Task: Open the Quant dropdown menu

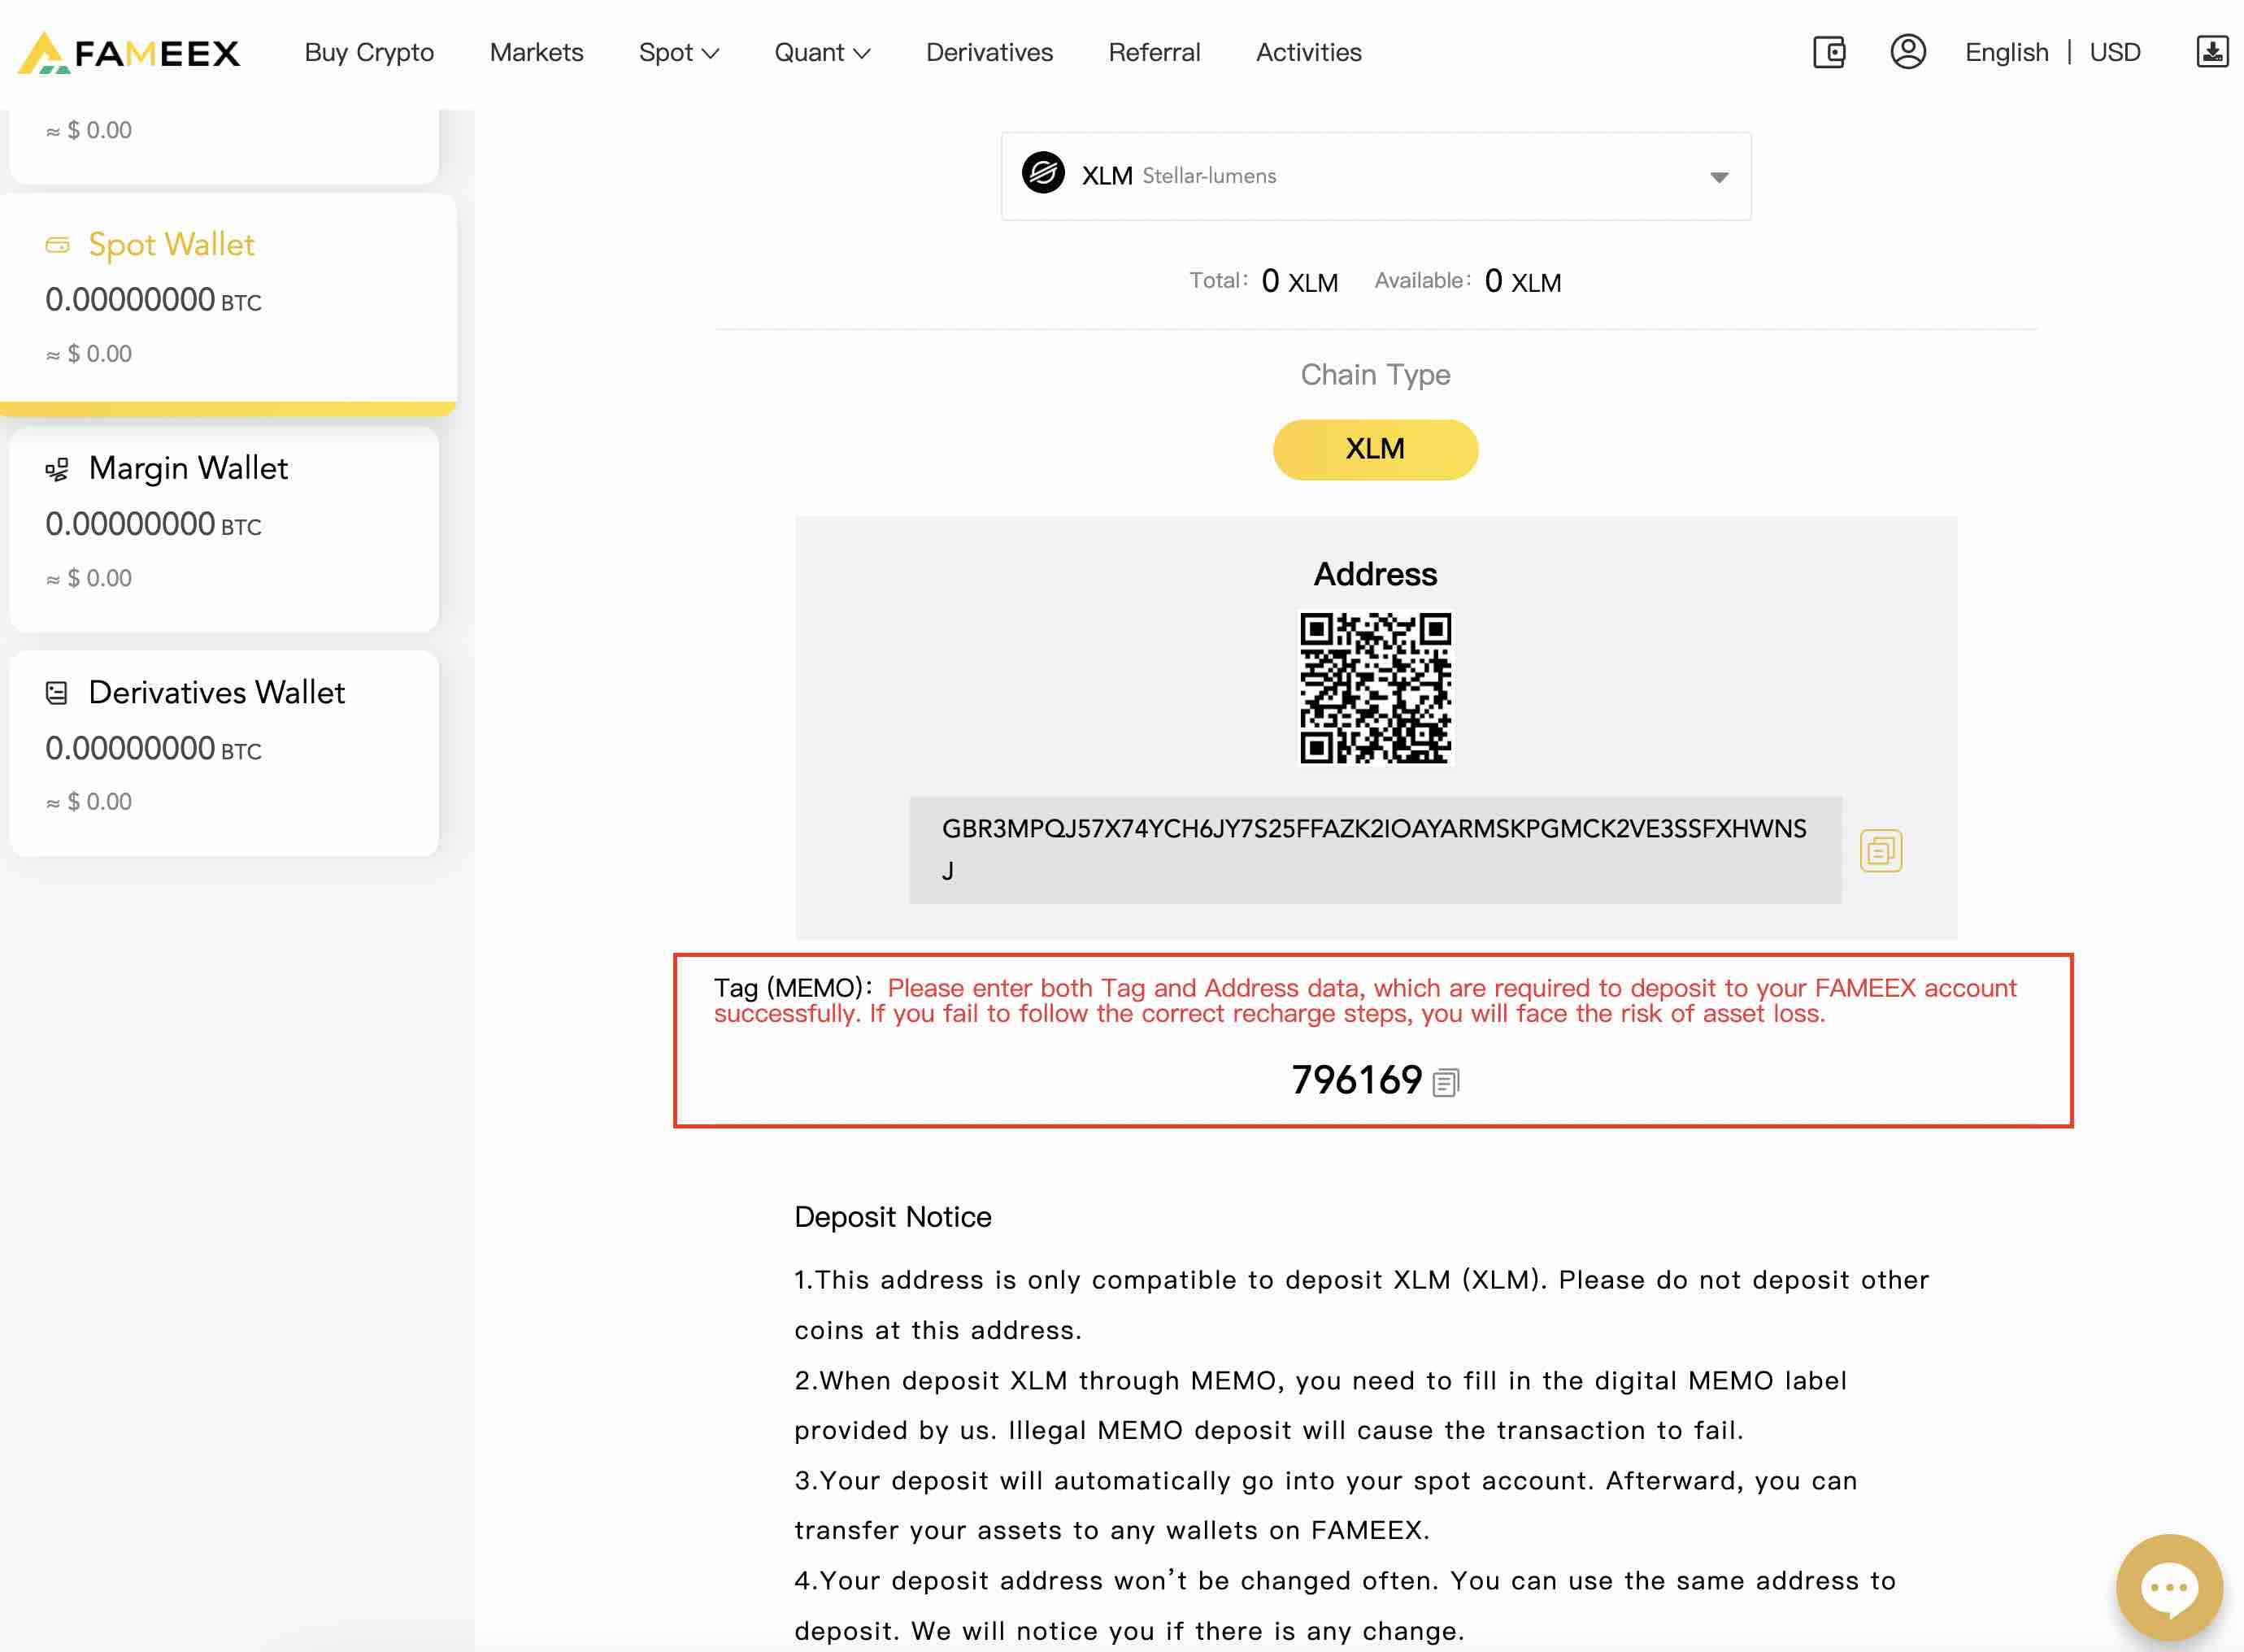Action: pyautogui.click(x=822, y=52)
